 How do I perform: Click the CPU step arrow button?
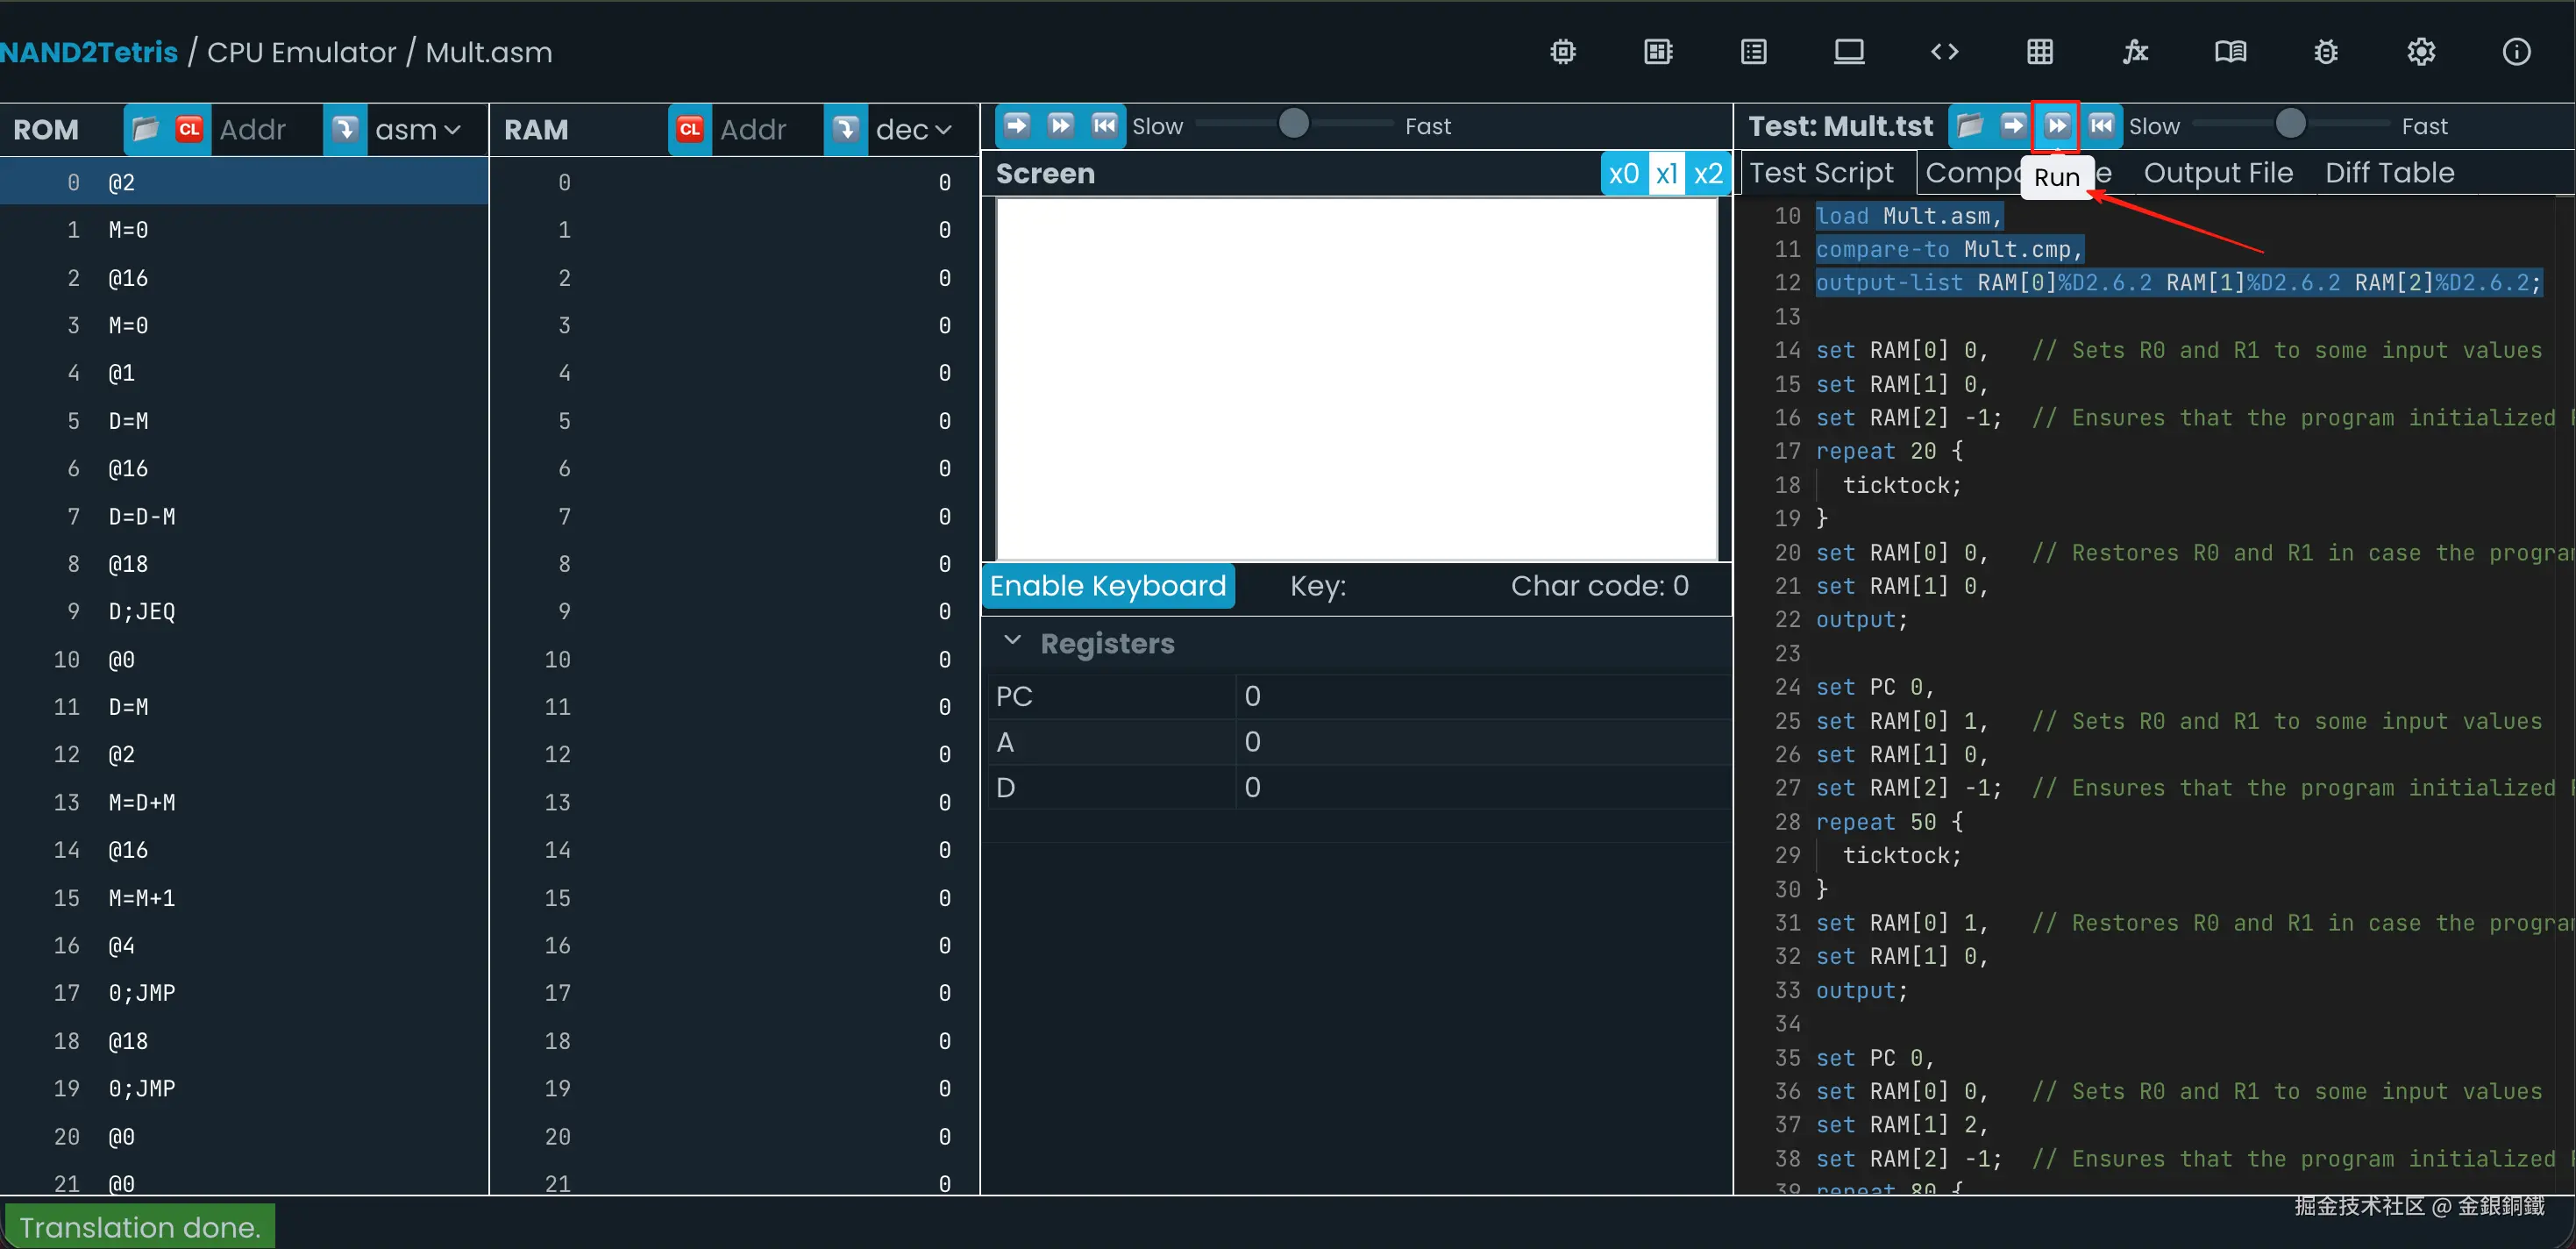tap(1016, 125)
